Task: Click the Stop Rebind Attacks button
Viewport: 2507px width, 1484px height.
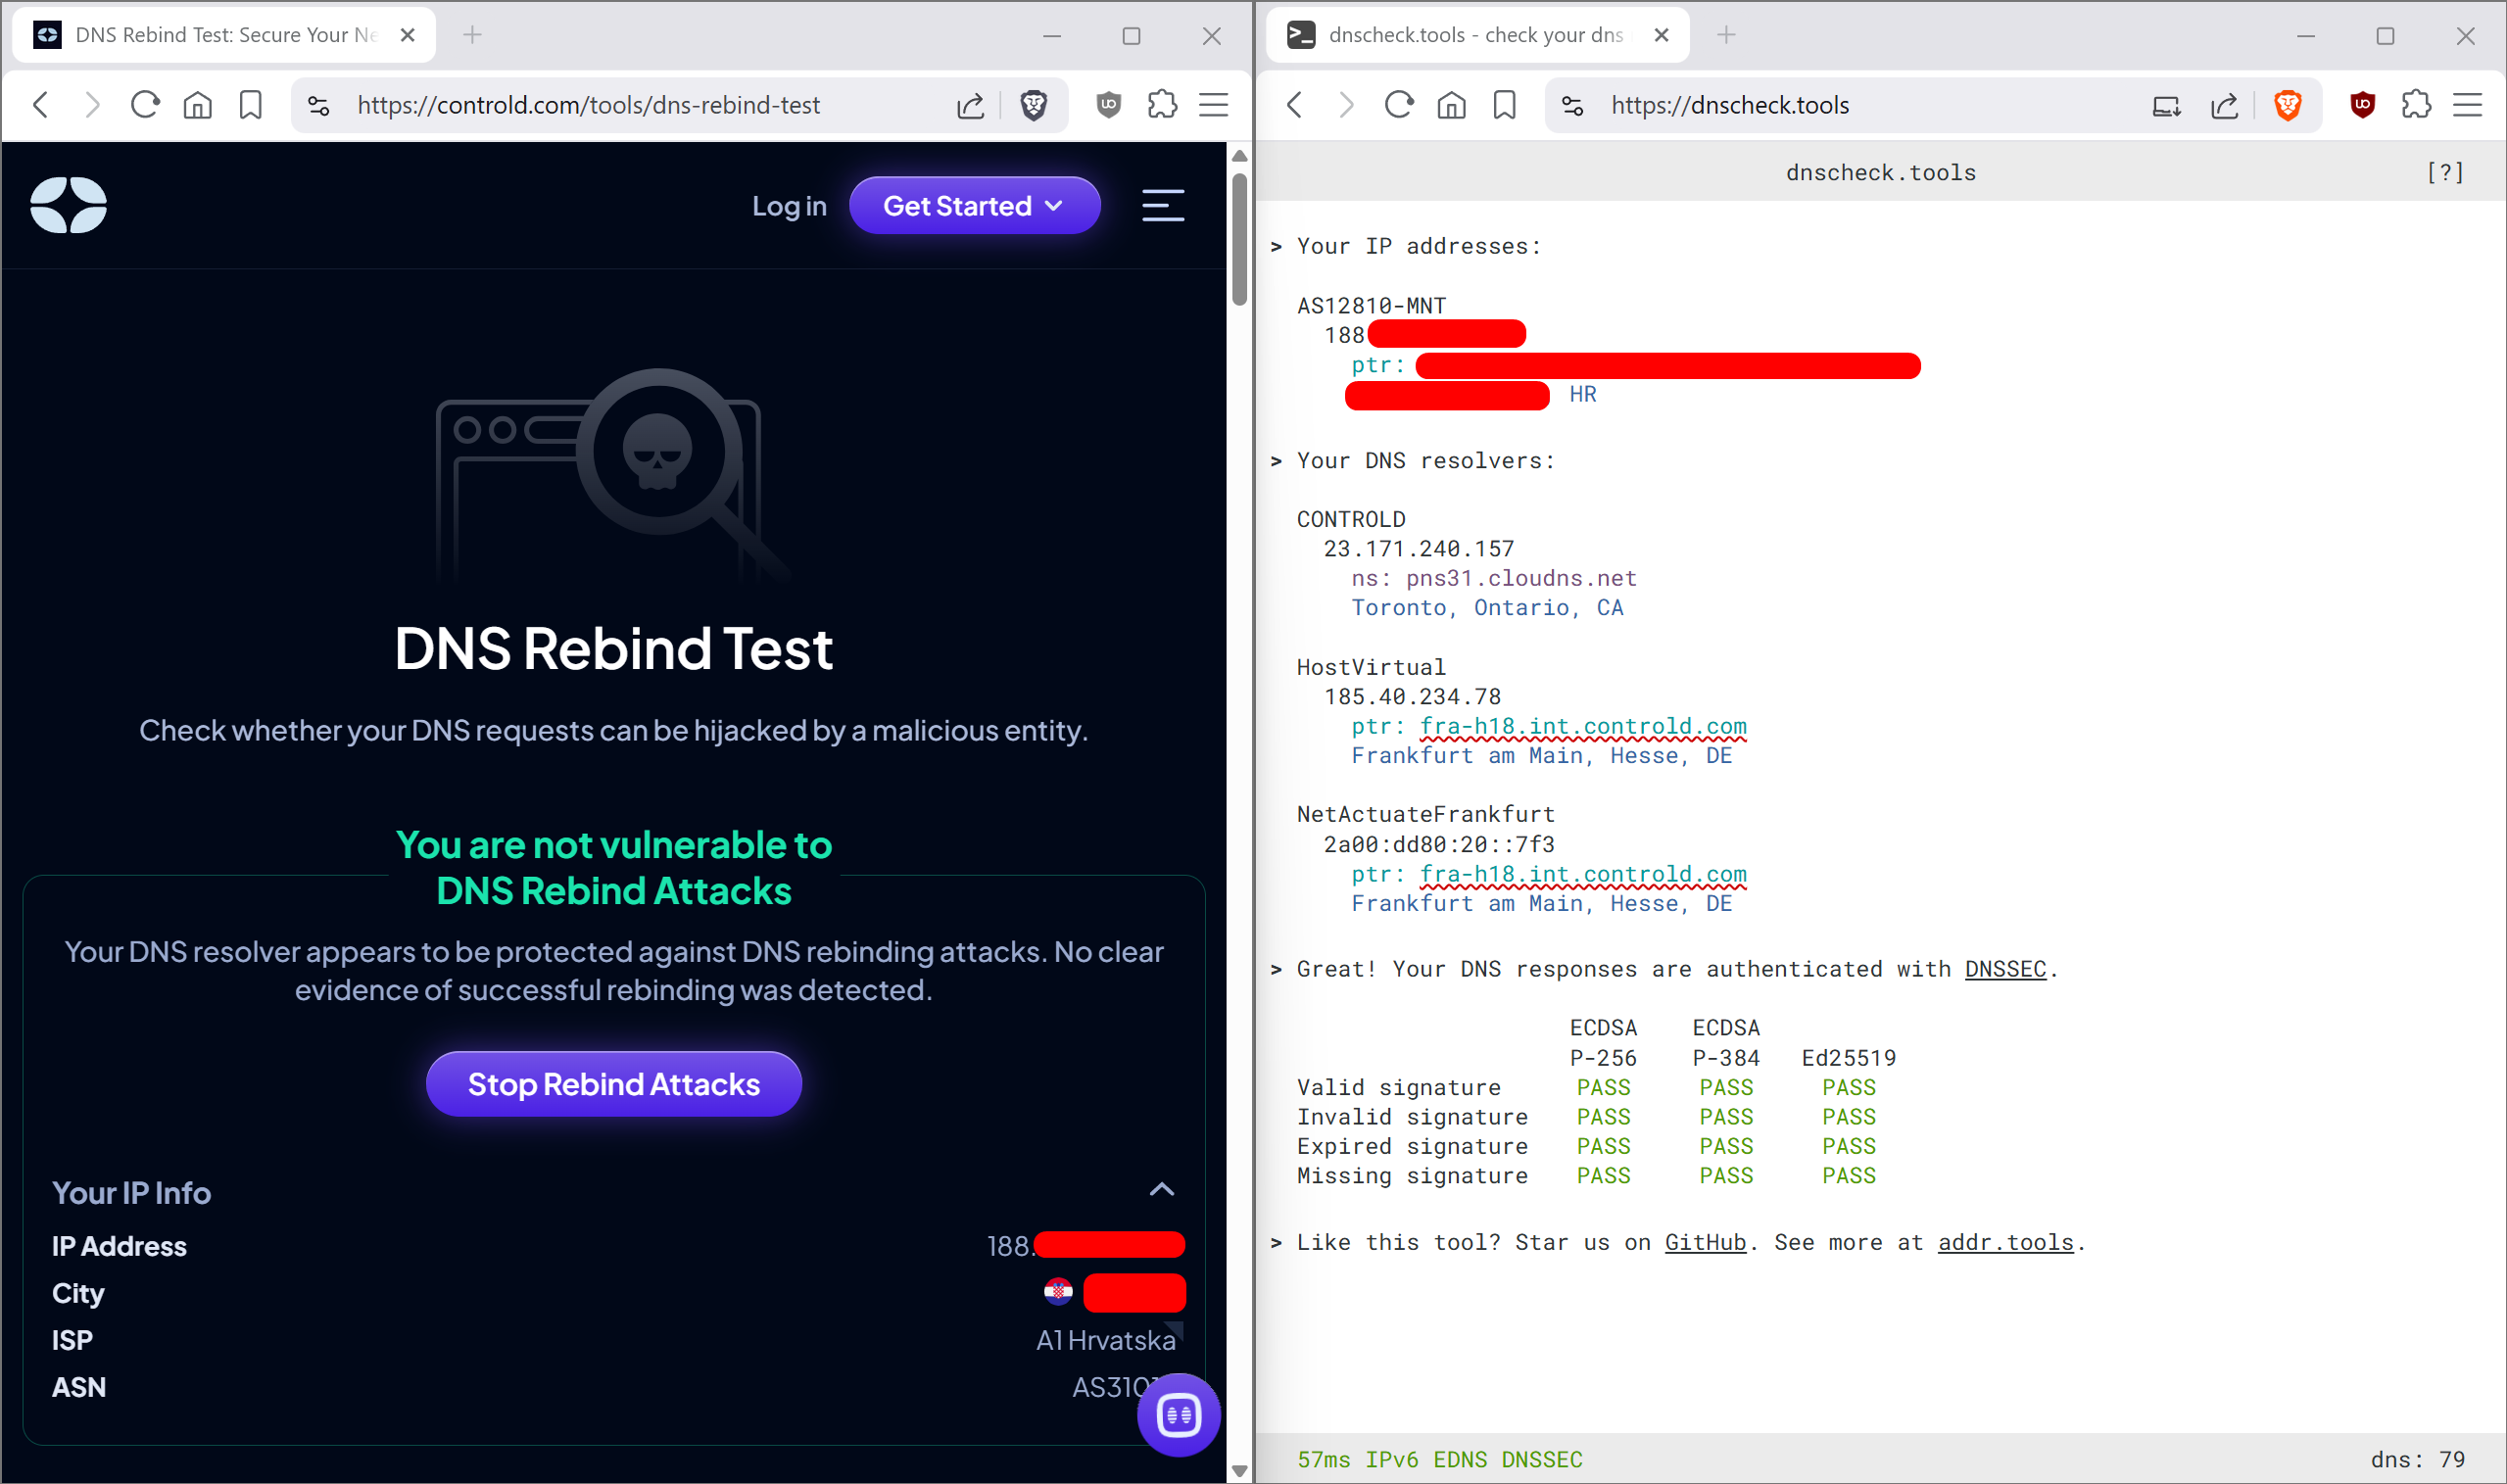Action: [613, 1084]
